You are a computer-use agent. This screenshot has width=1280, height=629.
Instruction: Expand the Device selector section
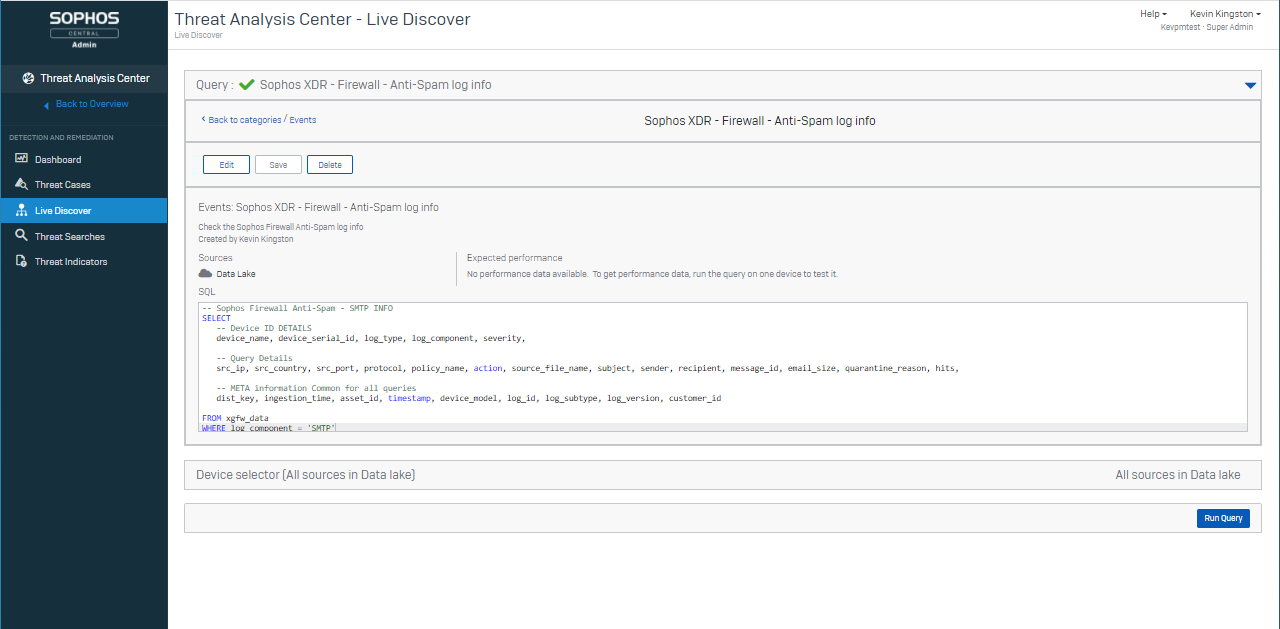click(723, 475)
